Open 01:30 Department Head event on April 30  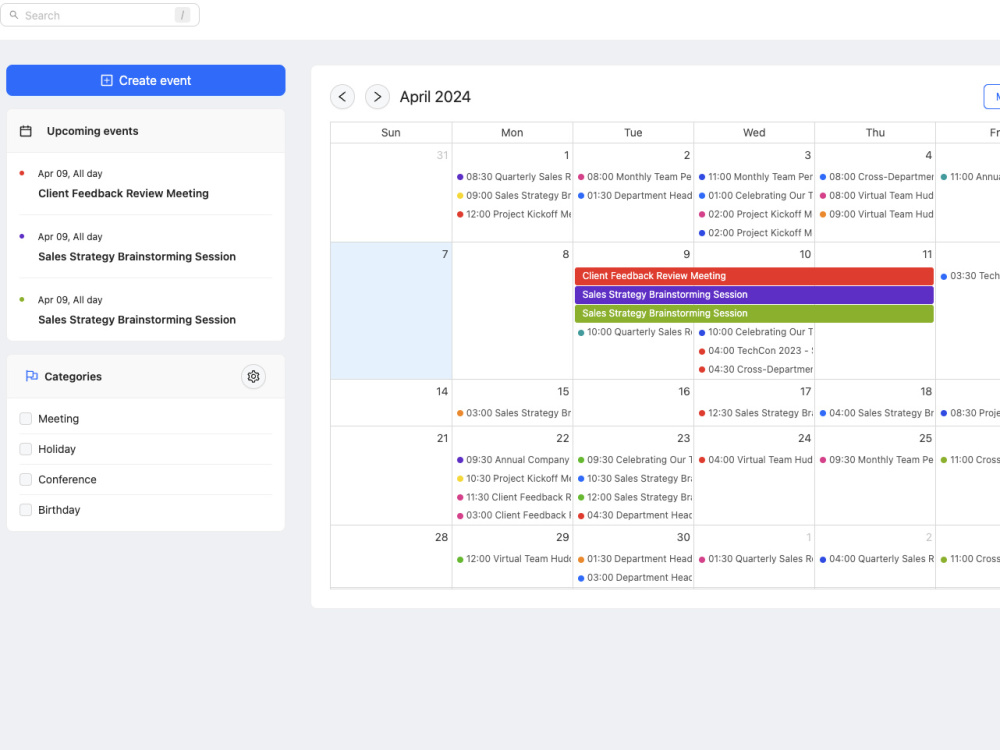click(x=634, y=559)
